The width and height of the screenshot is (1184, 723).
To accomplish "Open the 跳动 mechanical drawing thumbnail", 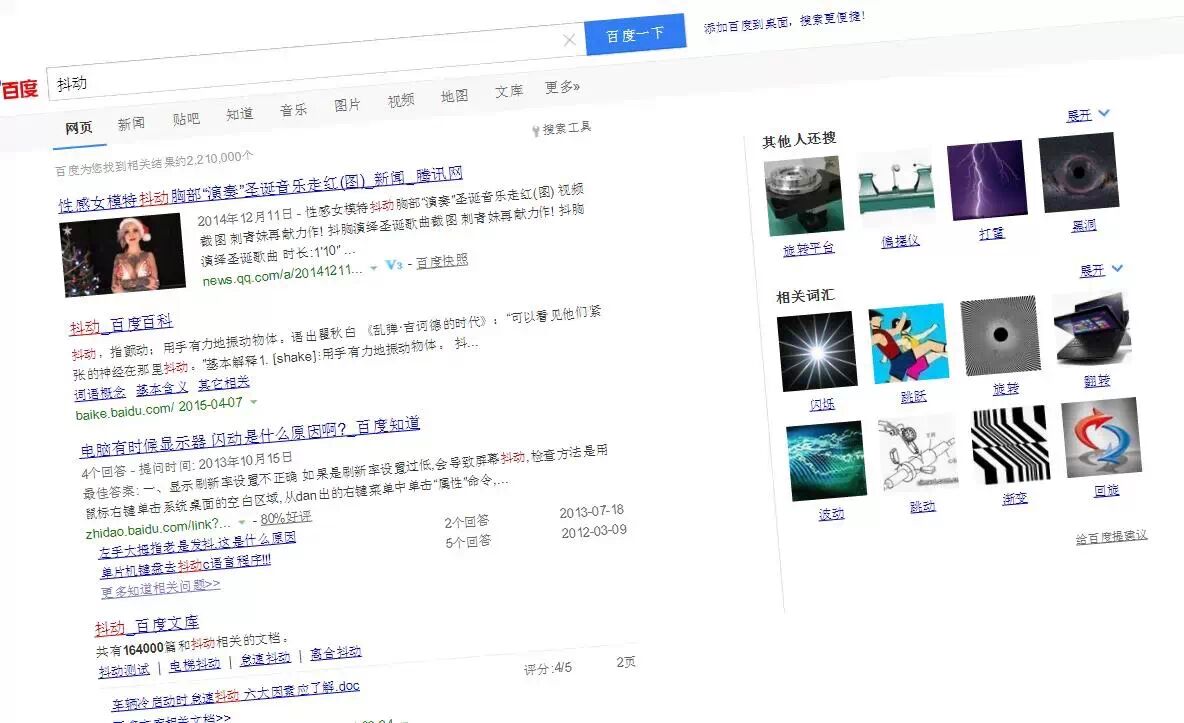I will tap(918, 453).
